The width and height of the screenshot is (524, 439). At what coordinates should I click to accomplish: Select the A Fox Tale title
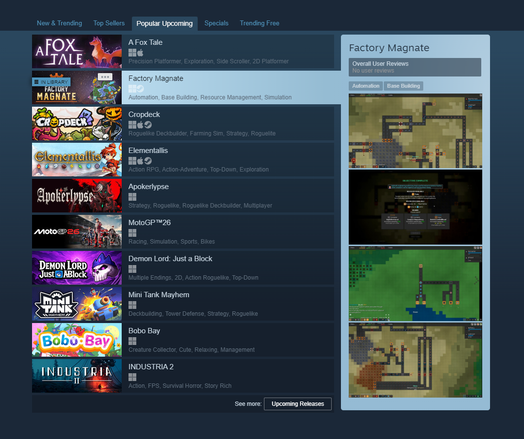click(145, 42)
